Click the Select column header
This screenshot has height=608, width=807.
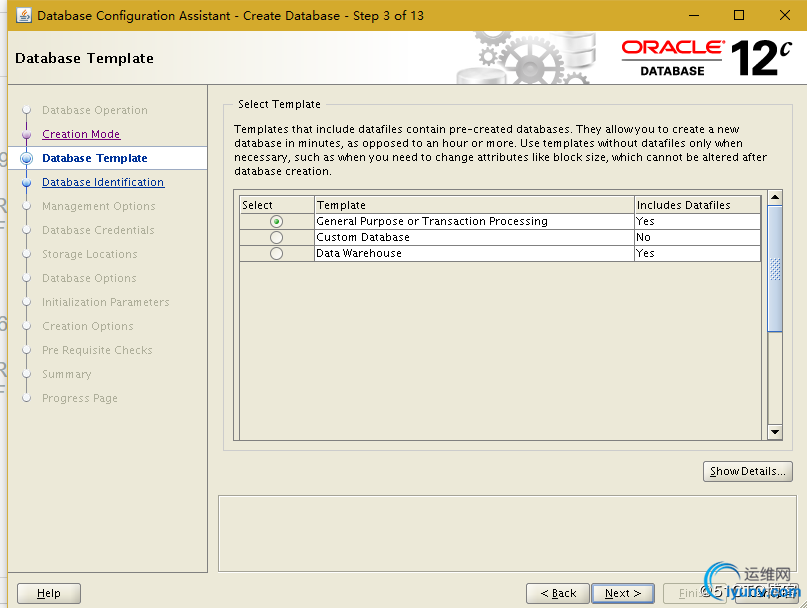tap(277, 205)
